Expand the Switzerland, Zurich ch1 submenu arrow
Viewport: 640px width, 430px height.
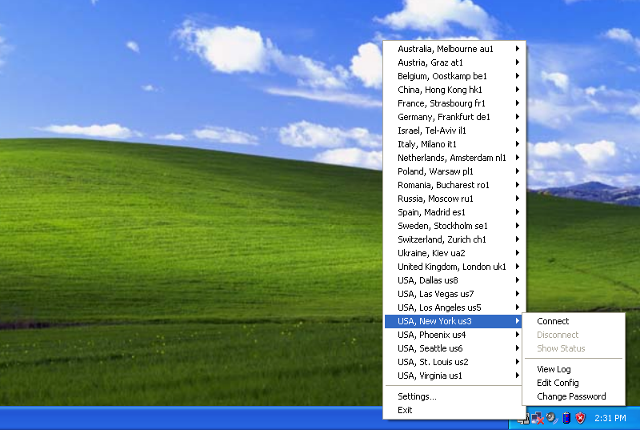pyautogui.click(x=517, y=239)
